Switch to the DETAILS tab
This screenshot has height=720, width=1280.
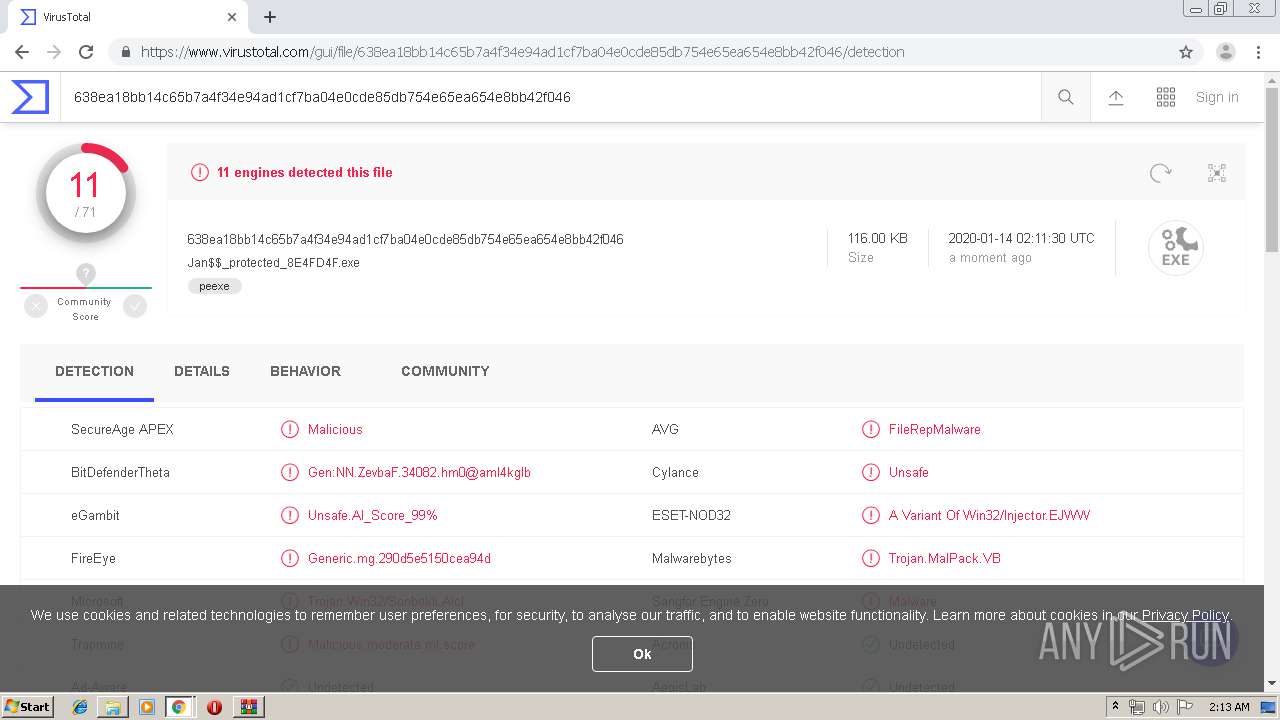(x=202, y=371)
